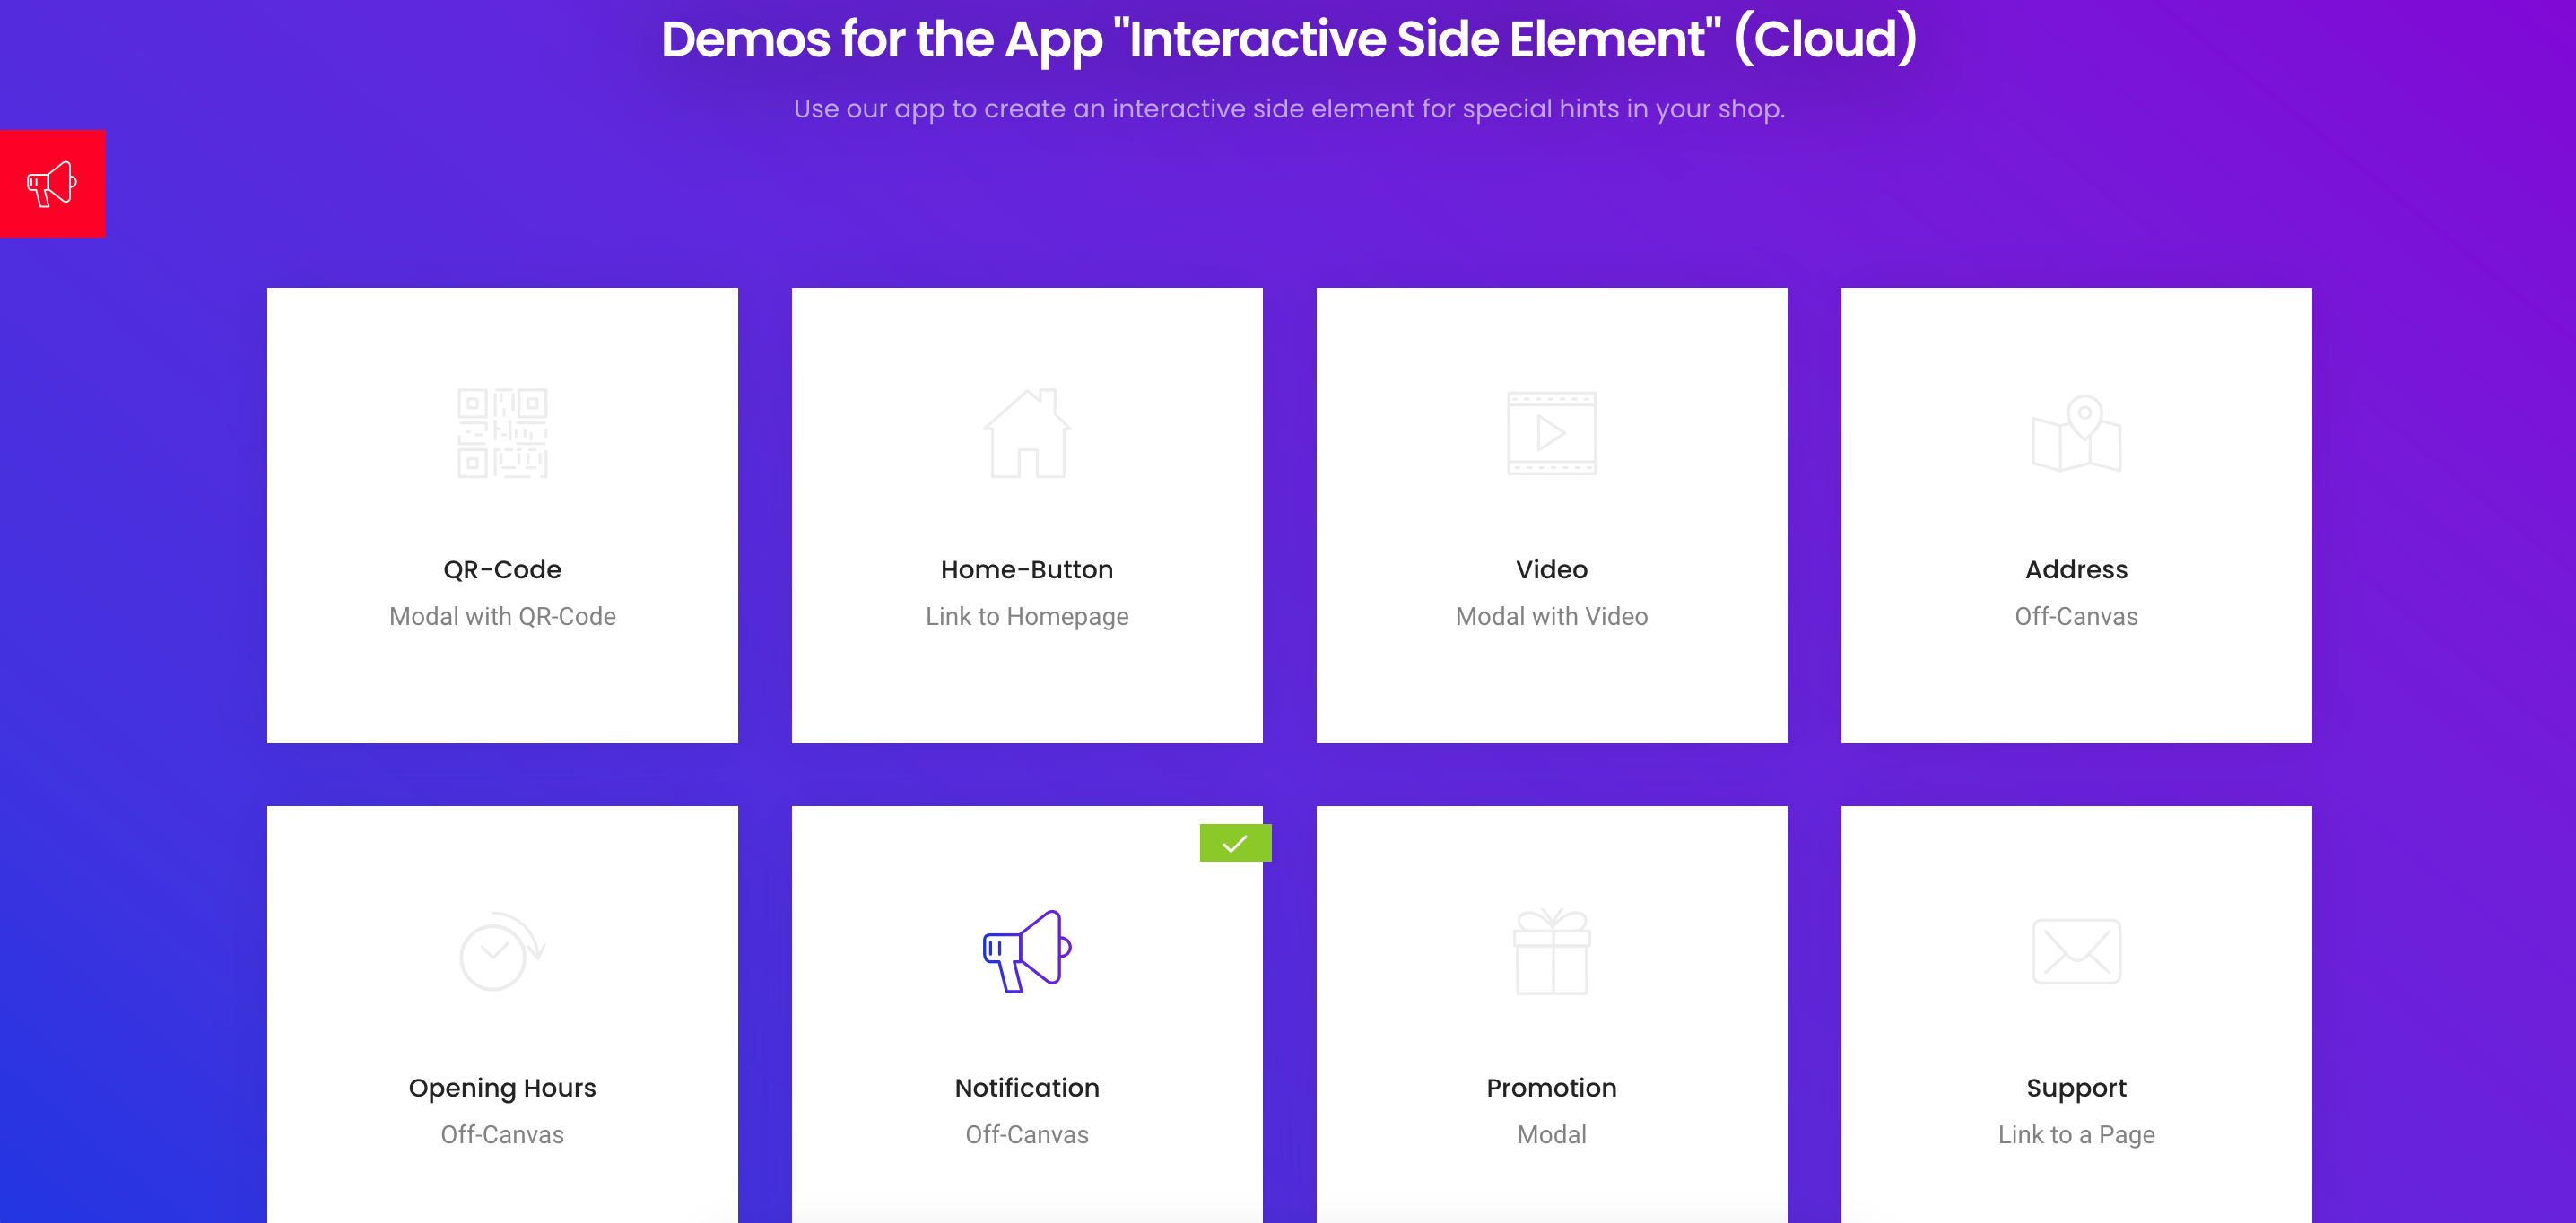The height and width of the screenshot is (1223, 2576).
Task: Click the envelope Support icon
Action: click(x=2076, y=951)
